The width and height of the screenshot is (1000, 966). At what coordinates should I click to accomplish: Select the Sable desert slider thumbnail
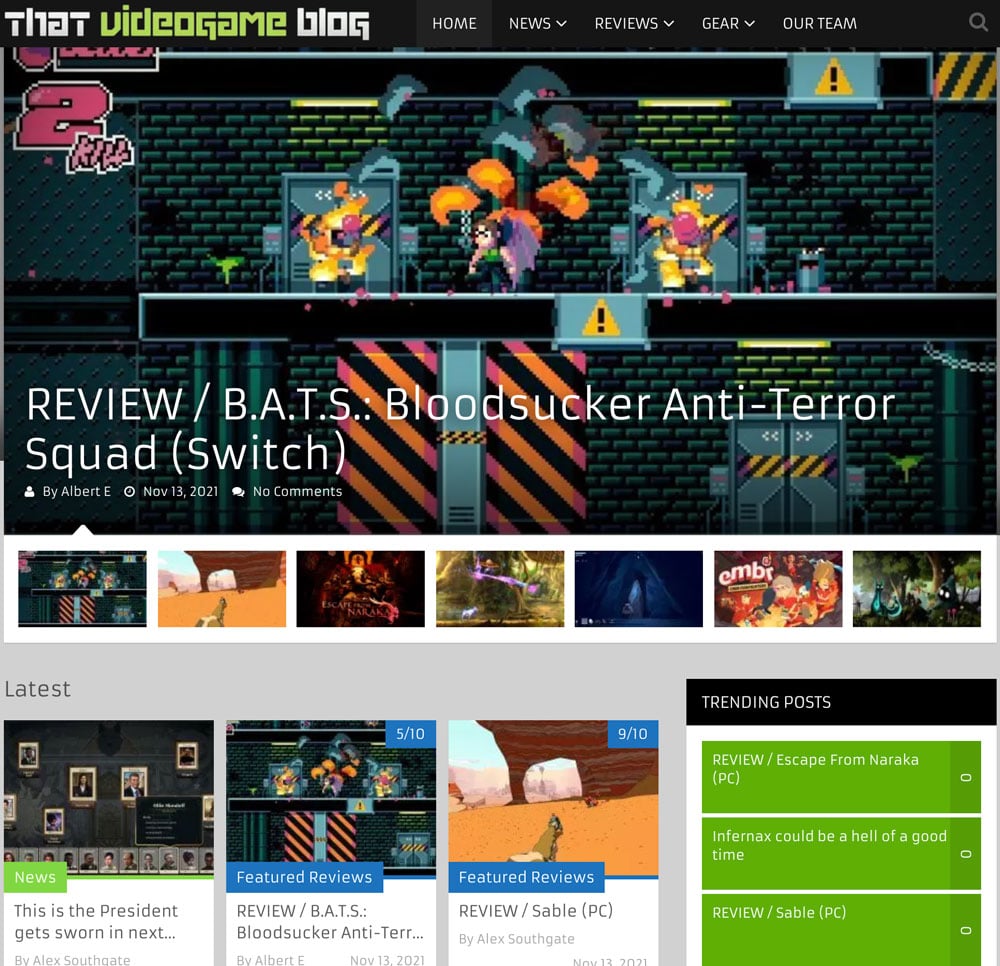click(222, 589)
